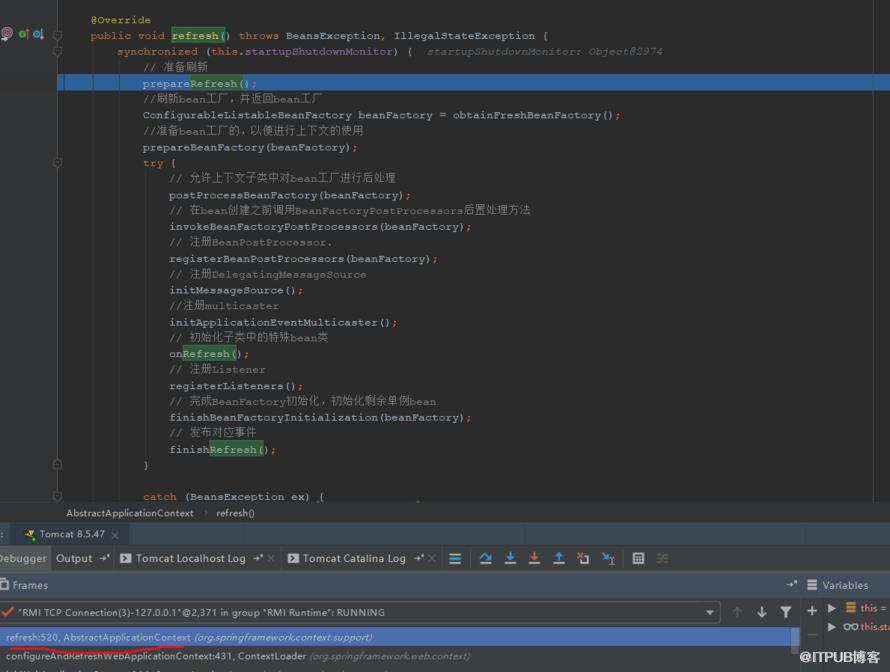Collapse the catch block fold marker
The width and height of the screenshot is (890, 672).
coord(57,496)
